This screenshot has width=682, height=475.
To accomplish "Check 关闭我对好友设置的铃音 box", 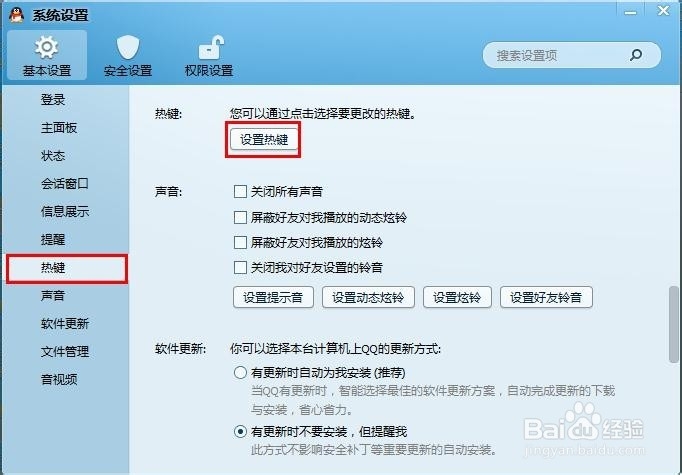I will [240, 267].
